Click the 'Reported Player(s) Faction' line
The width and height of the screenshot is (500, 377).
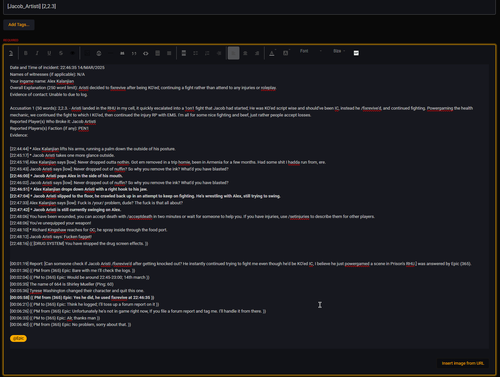pos(49,128)
